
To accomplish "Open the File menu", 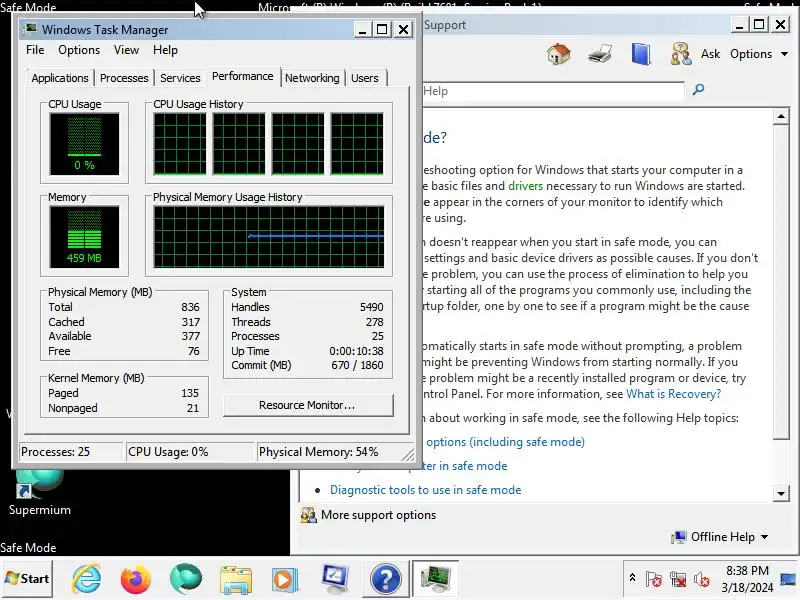I will pos(35,50).
